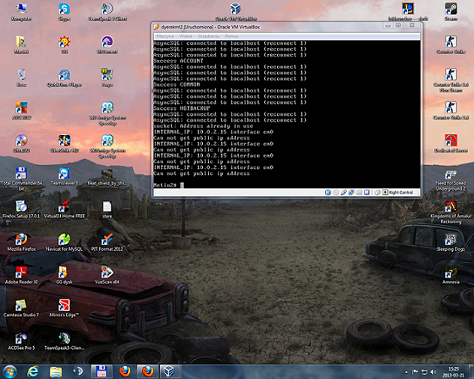This screenshot has height=379, width=474.
Task: Open the Urządzenia menu in VirtualBox
Action: 208,36
